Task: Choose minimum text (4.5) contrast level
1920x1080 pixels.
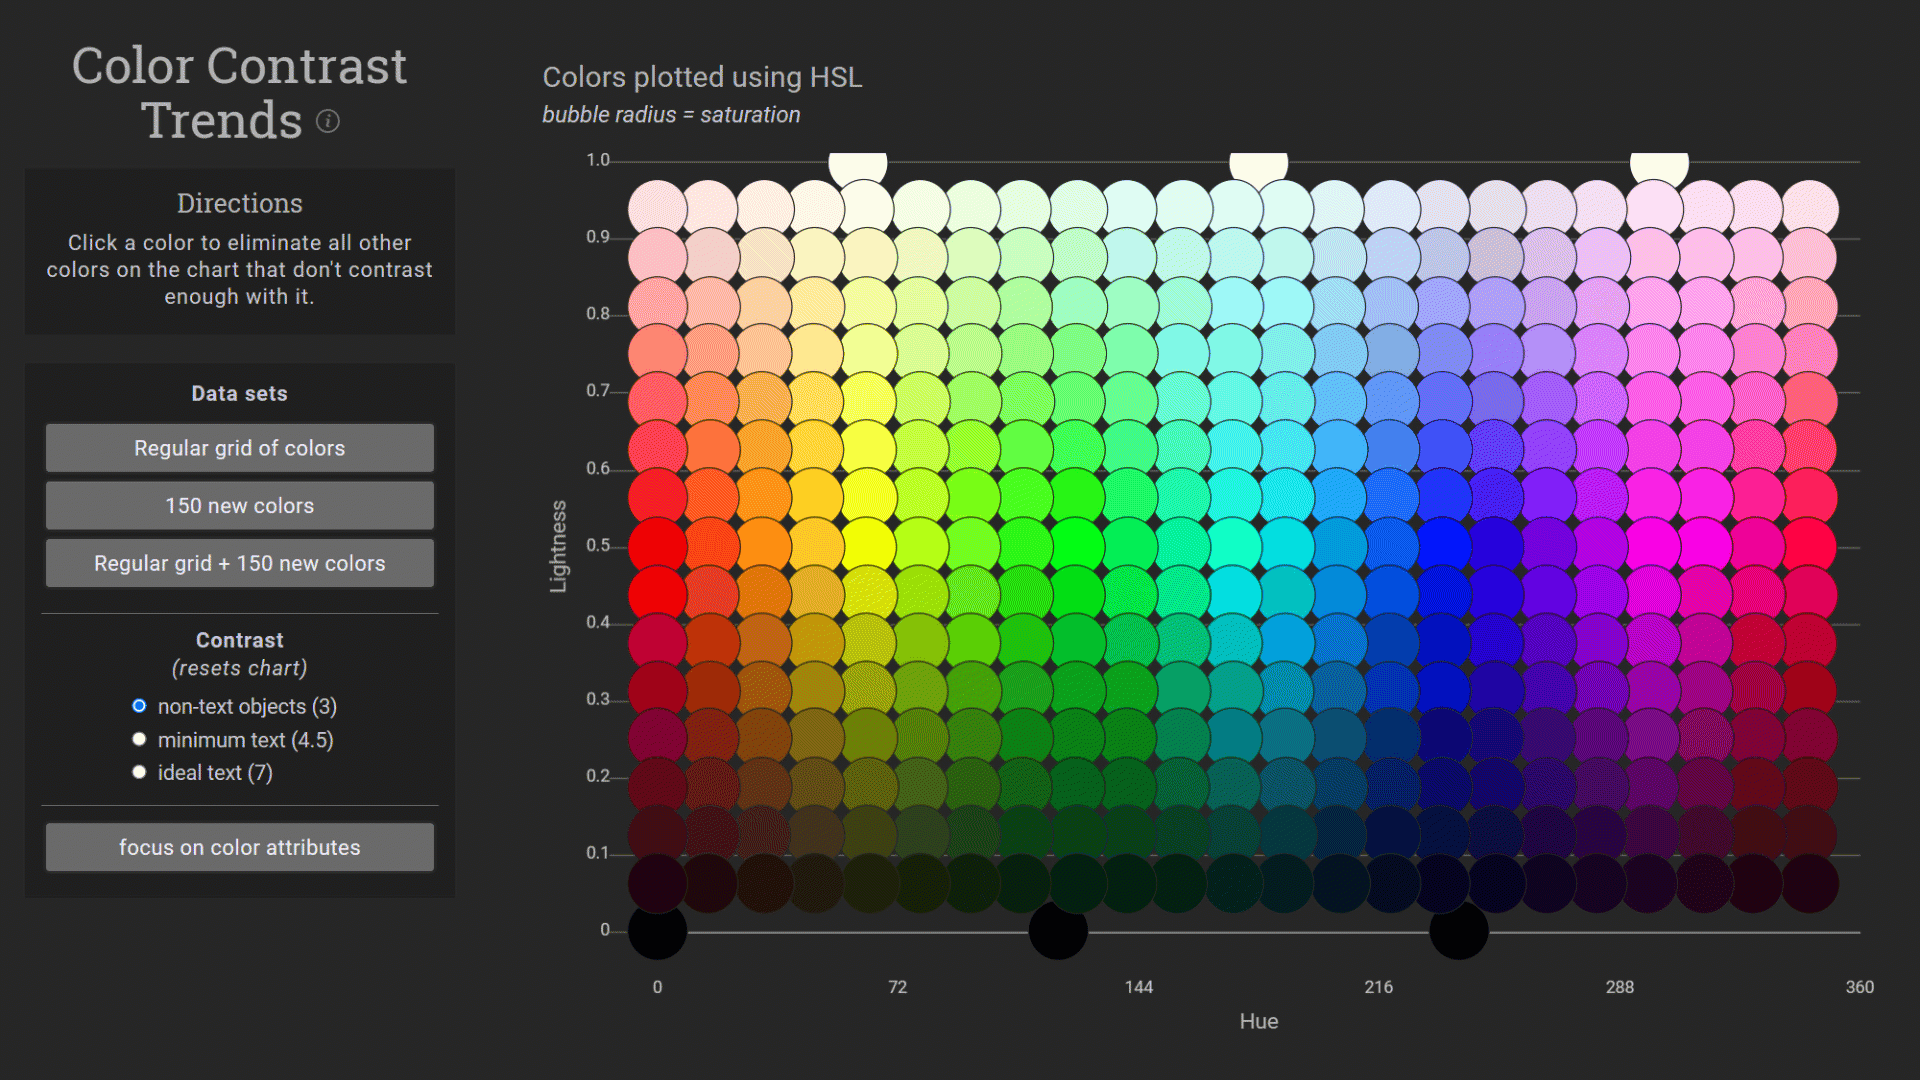Action: (x=139, y=738)
